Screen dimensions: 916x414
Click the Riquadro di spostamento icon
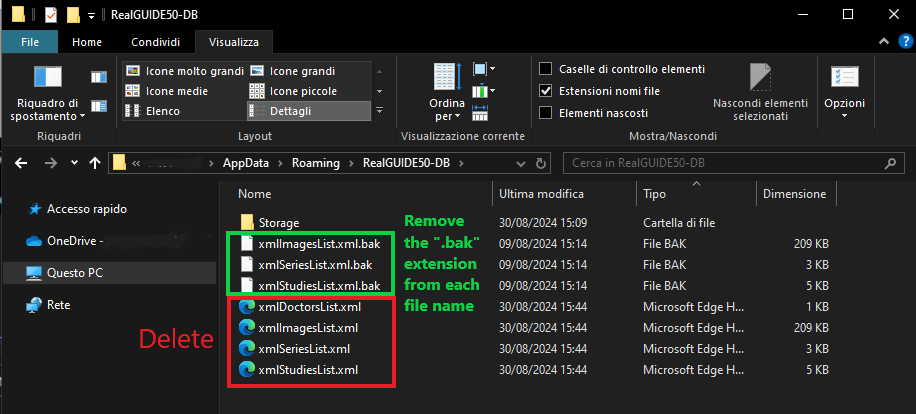[x=48, y=78]
